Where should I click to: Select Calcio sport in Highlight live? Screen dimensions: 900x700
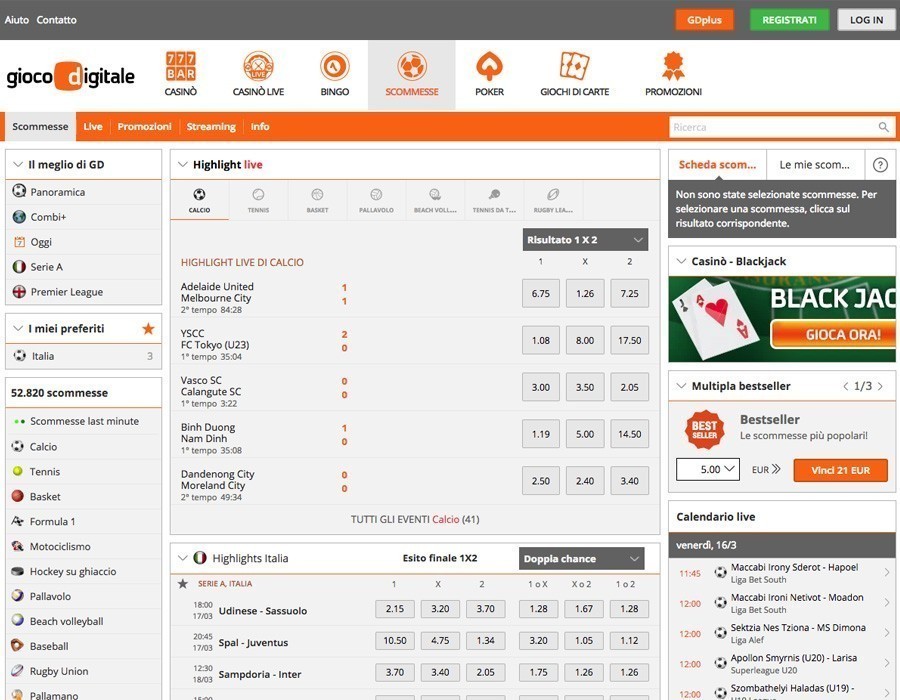pos(199,200)
